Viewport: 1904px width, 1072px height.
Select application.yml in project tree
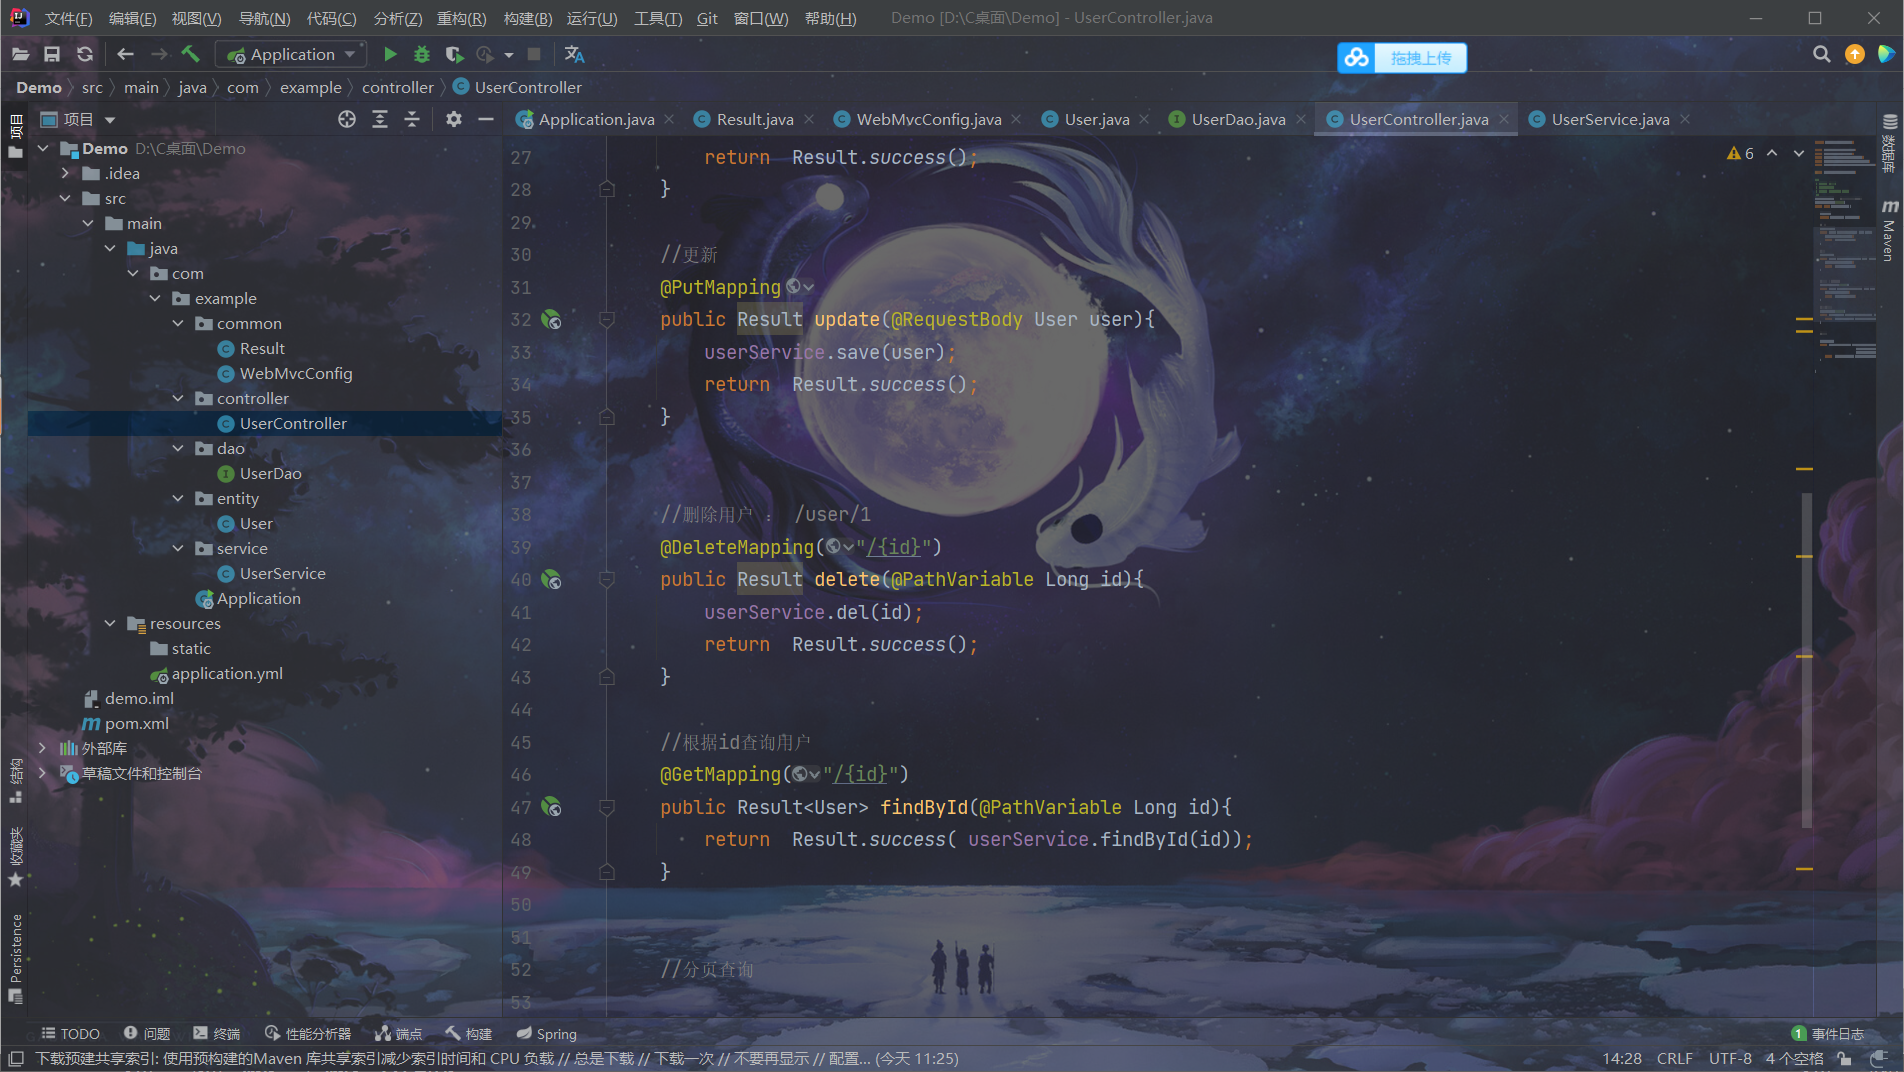[227, 673]
